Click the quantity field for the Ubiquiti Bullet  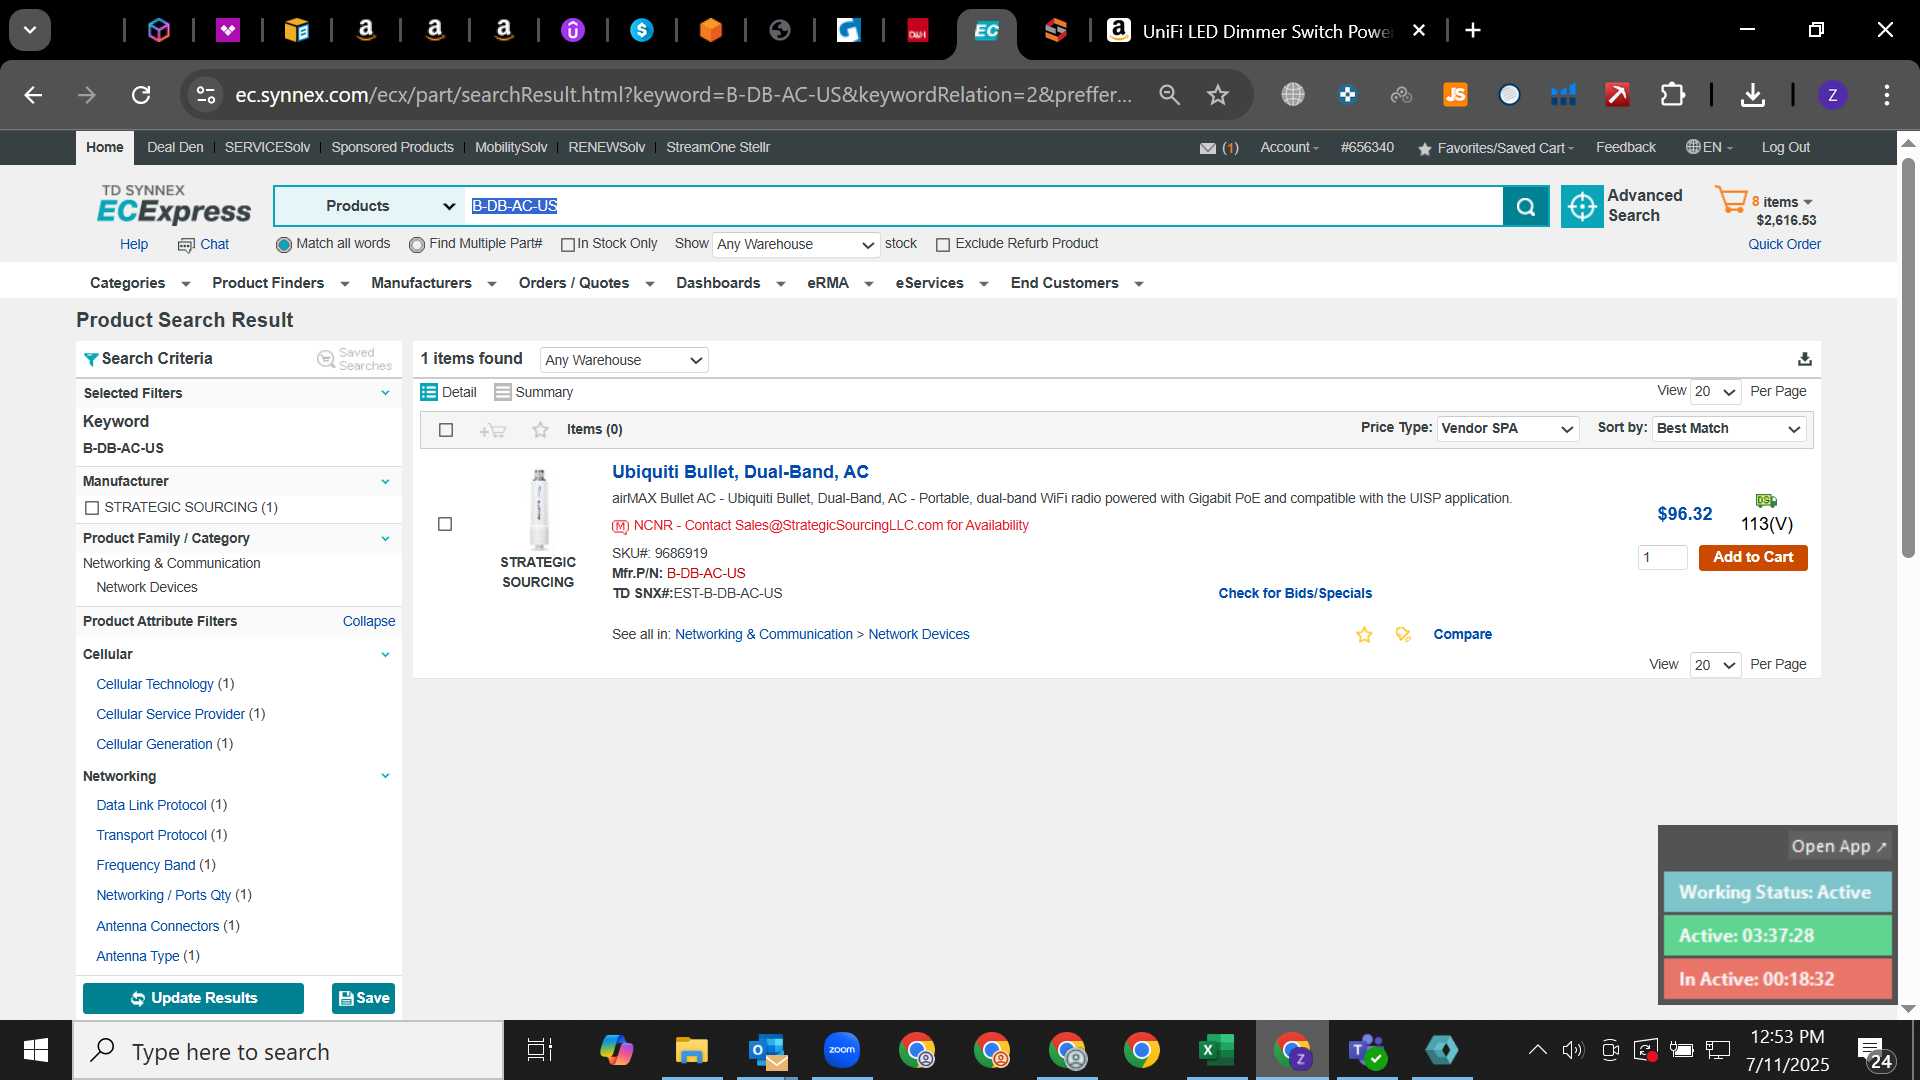click(x=1662, y=558)
